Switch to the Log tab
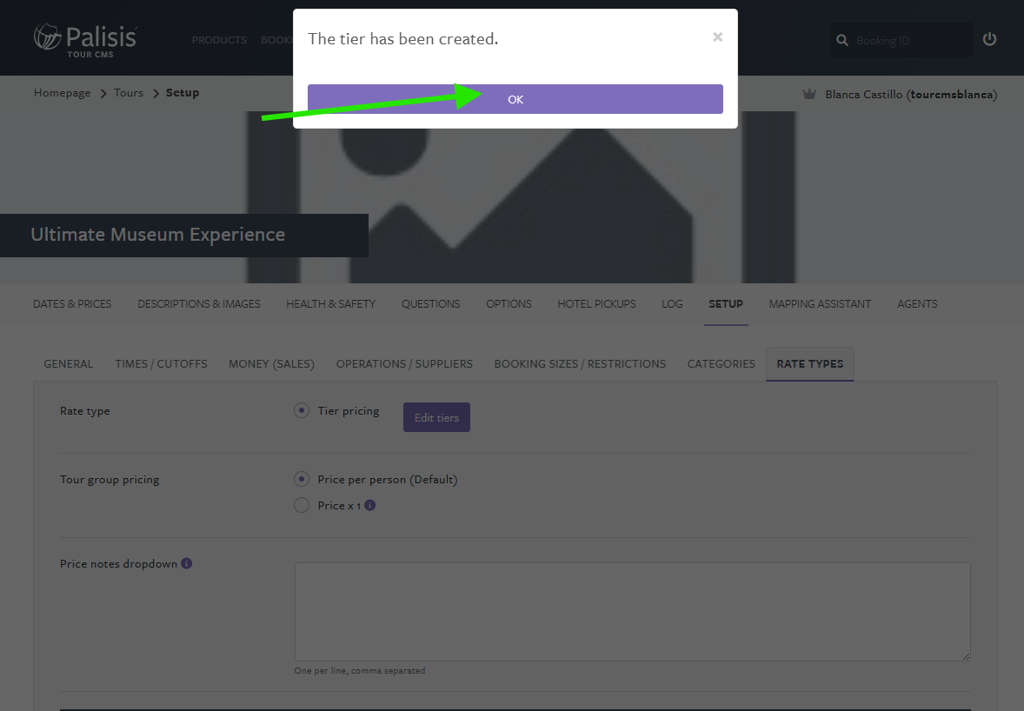This screenshot has width=1024, height=711. coord(672,304)
